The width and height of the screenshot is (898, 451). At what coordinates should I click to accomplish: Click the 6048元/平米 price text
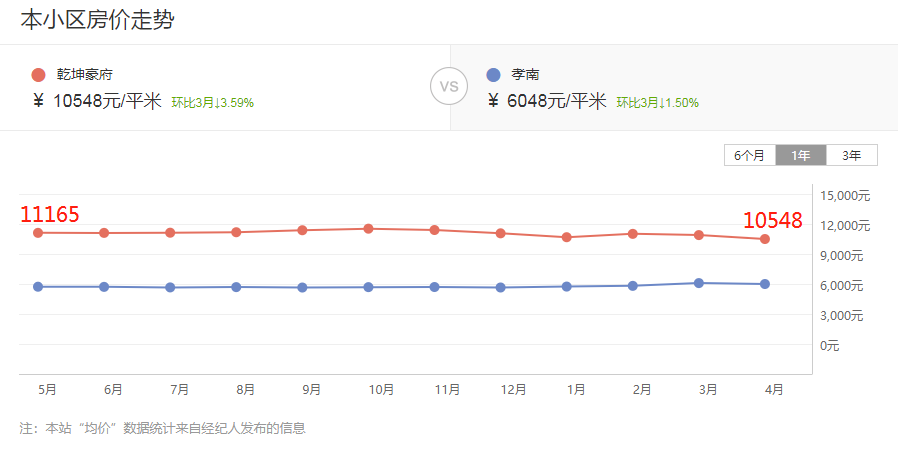coord(559,101)
